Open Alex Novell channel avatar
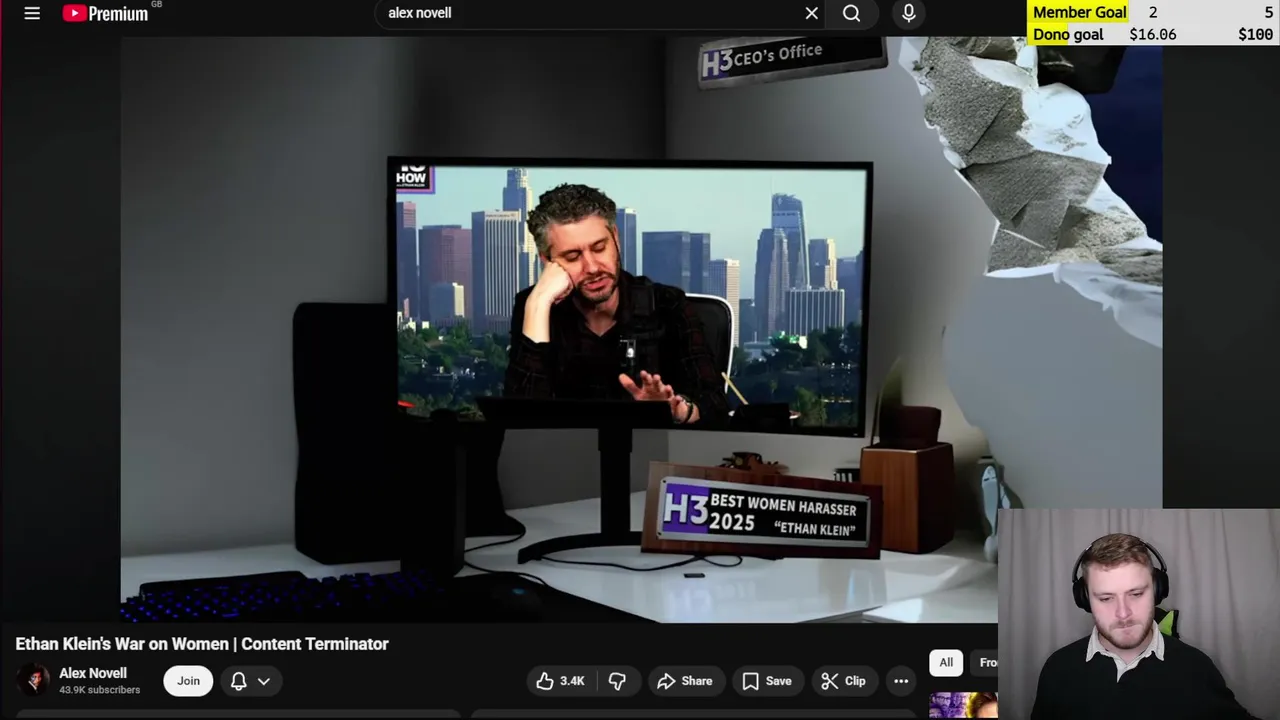The image size is (1280, 720). coord(33,680)
